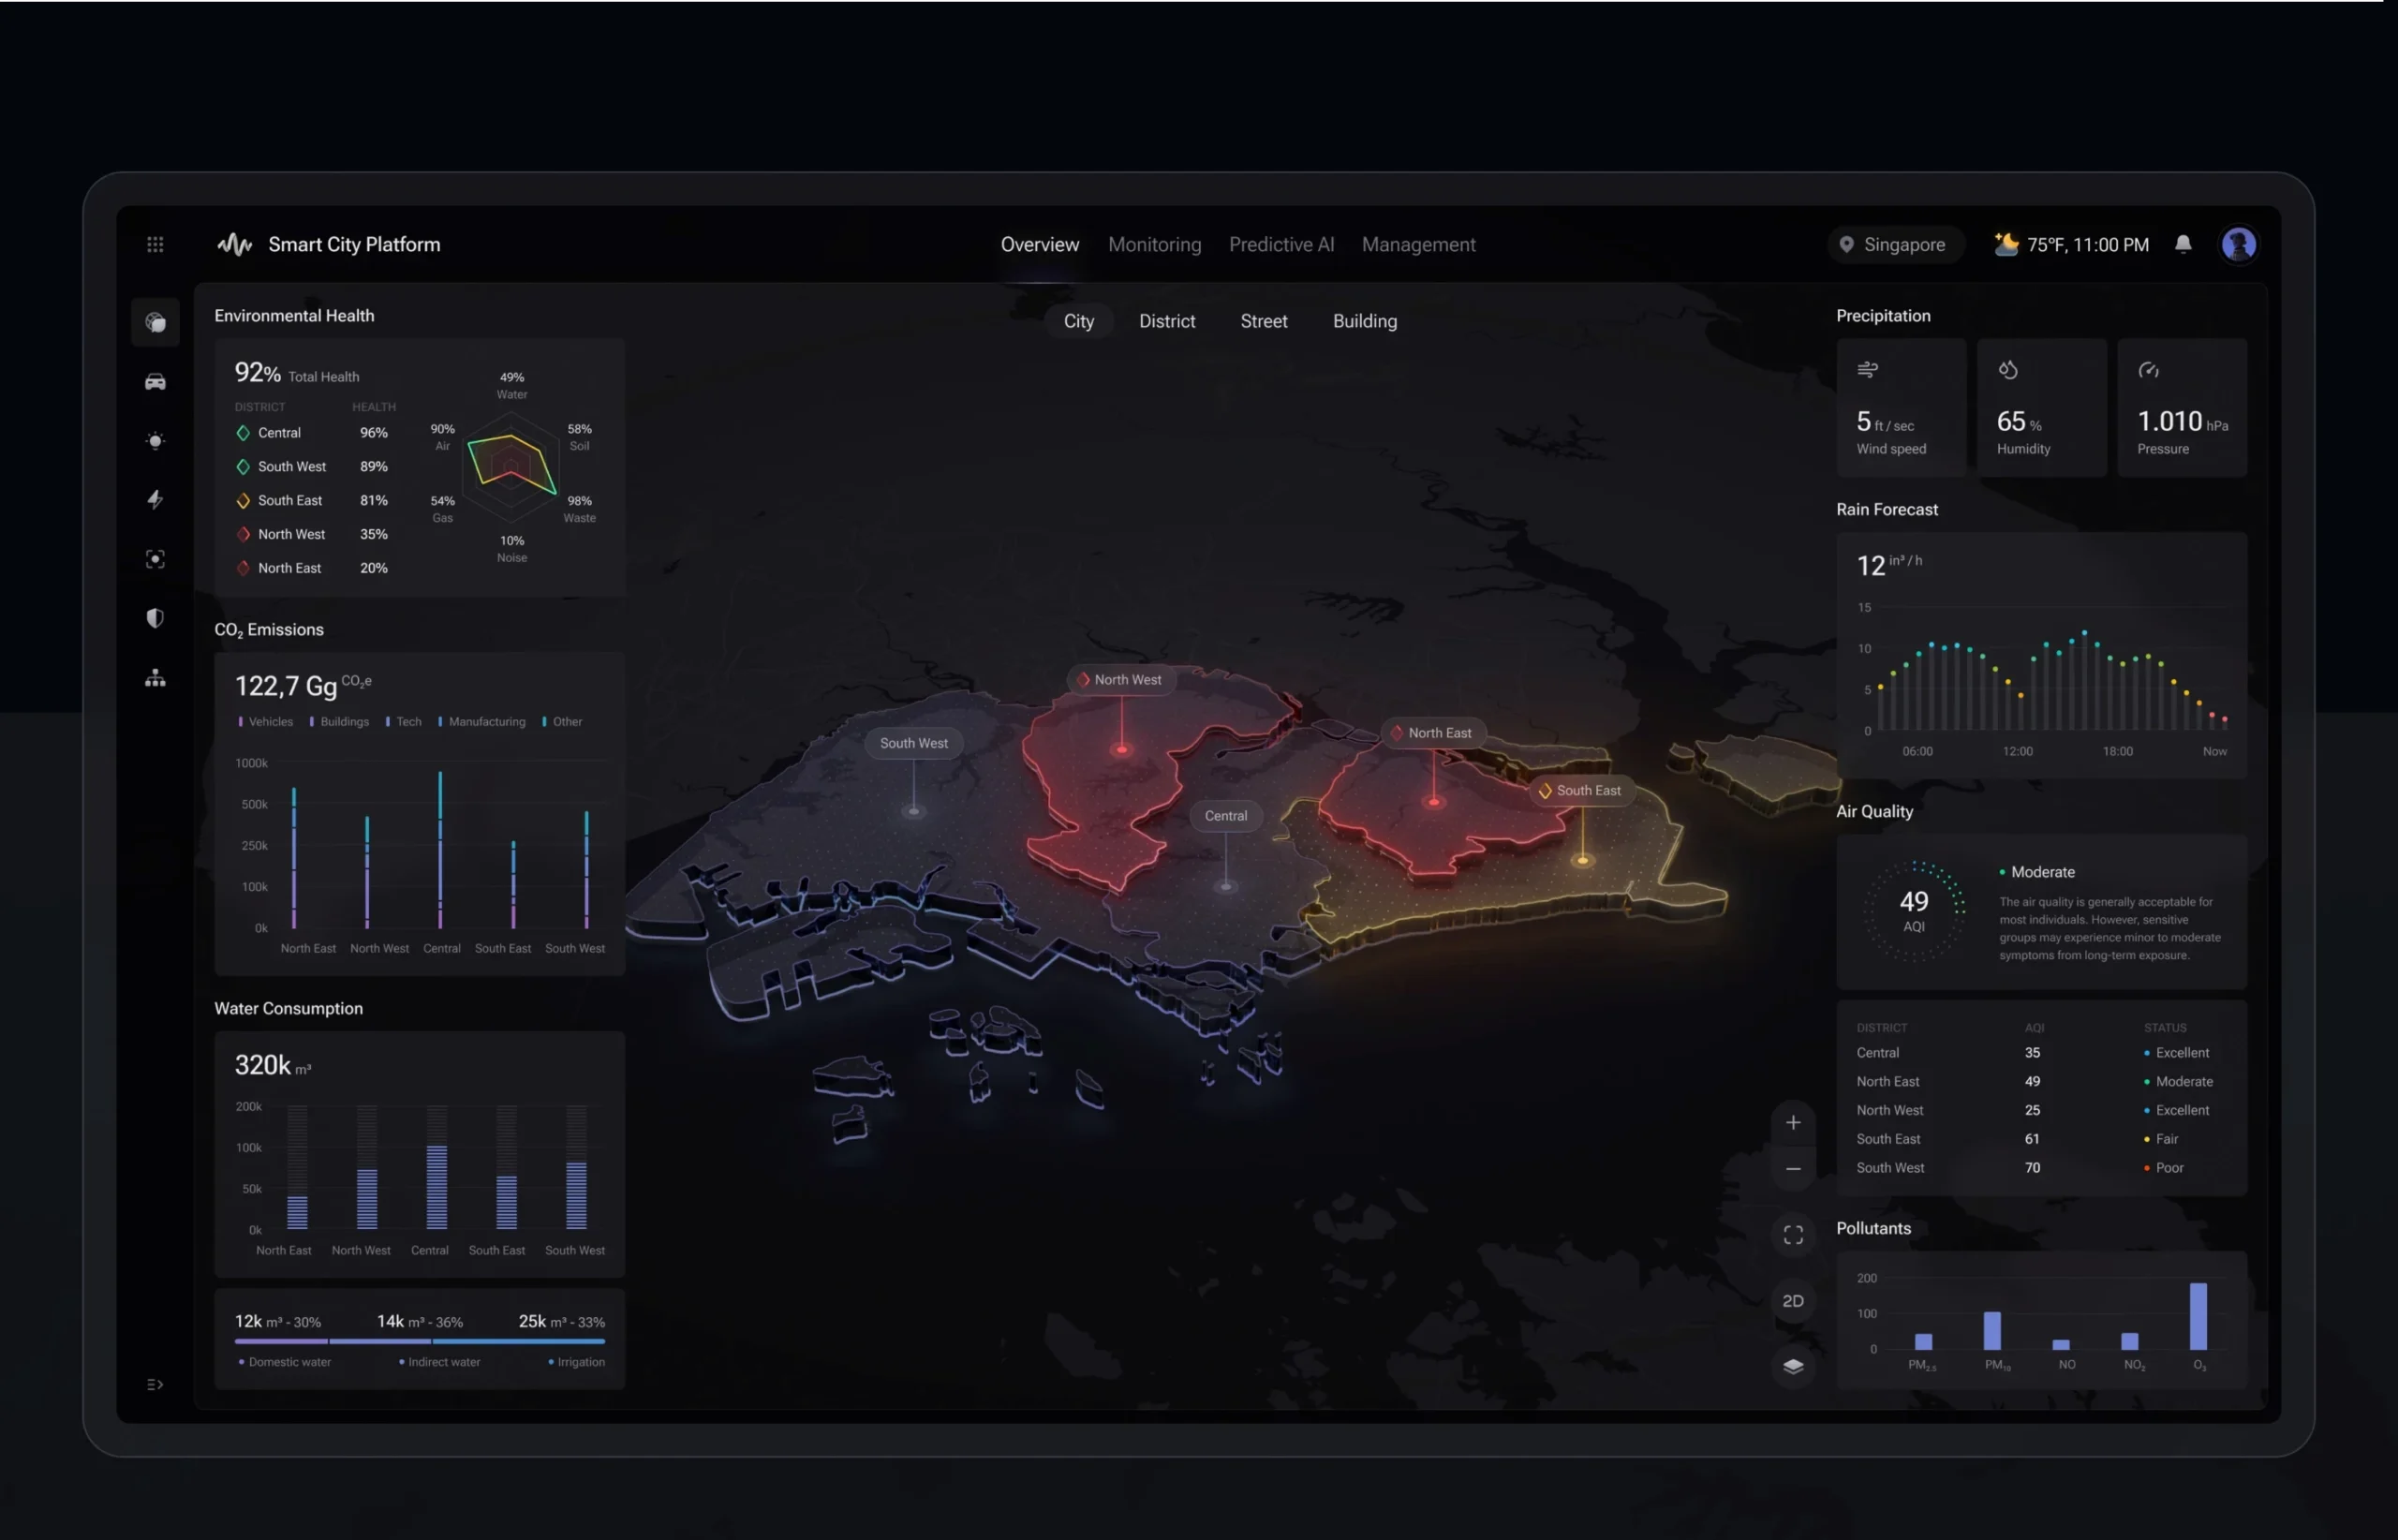Switch to the Monitoring tab
Image resolution: width=2398 pixels, height=1540 pixels.
click(x=1154, y=244)
